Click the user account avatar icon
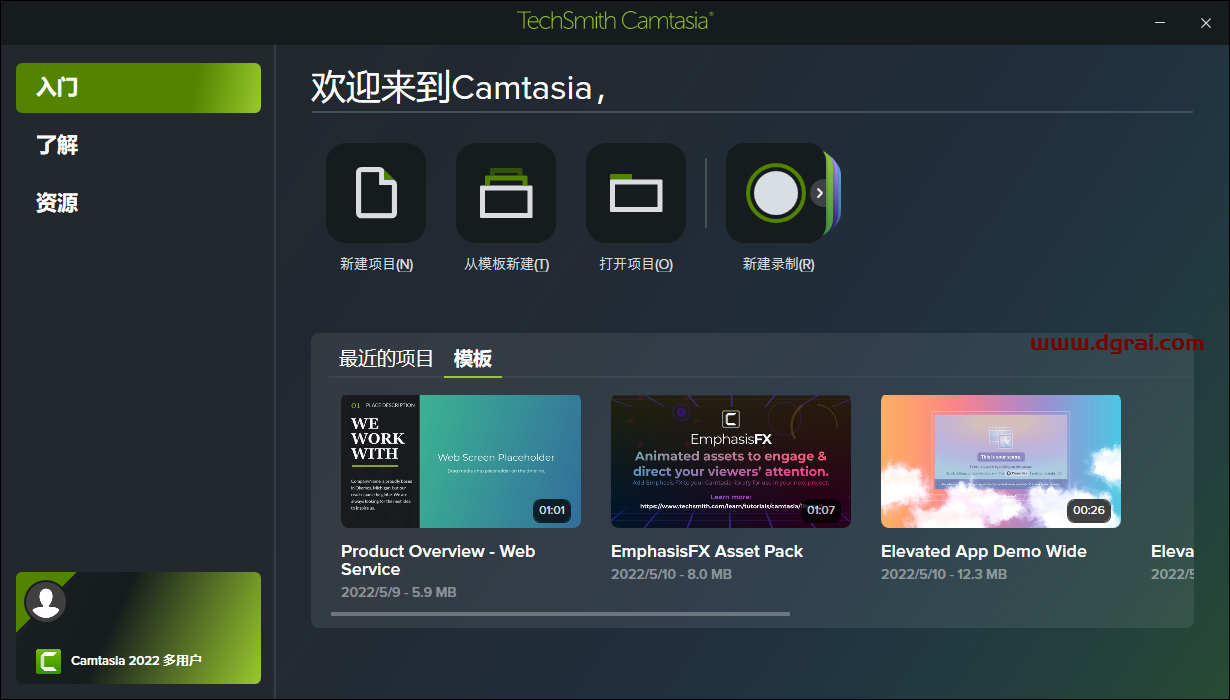 (46, 602)
